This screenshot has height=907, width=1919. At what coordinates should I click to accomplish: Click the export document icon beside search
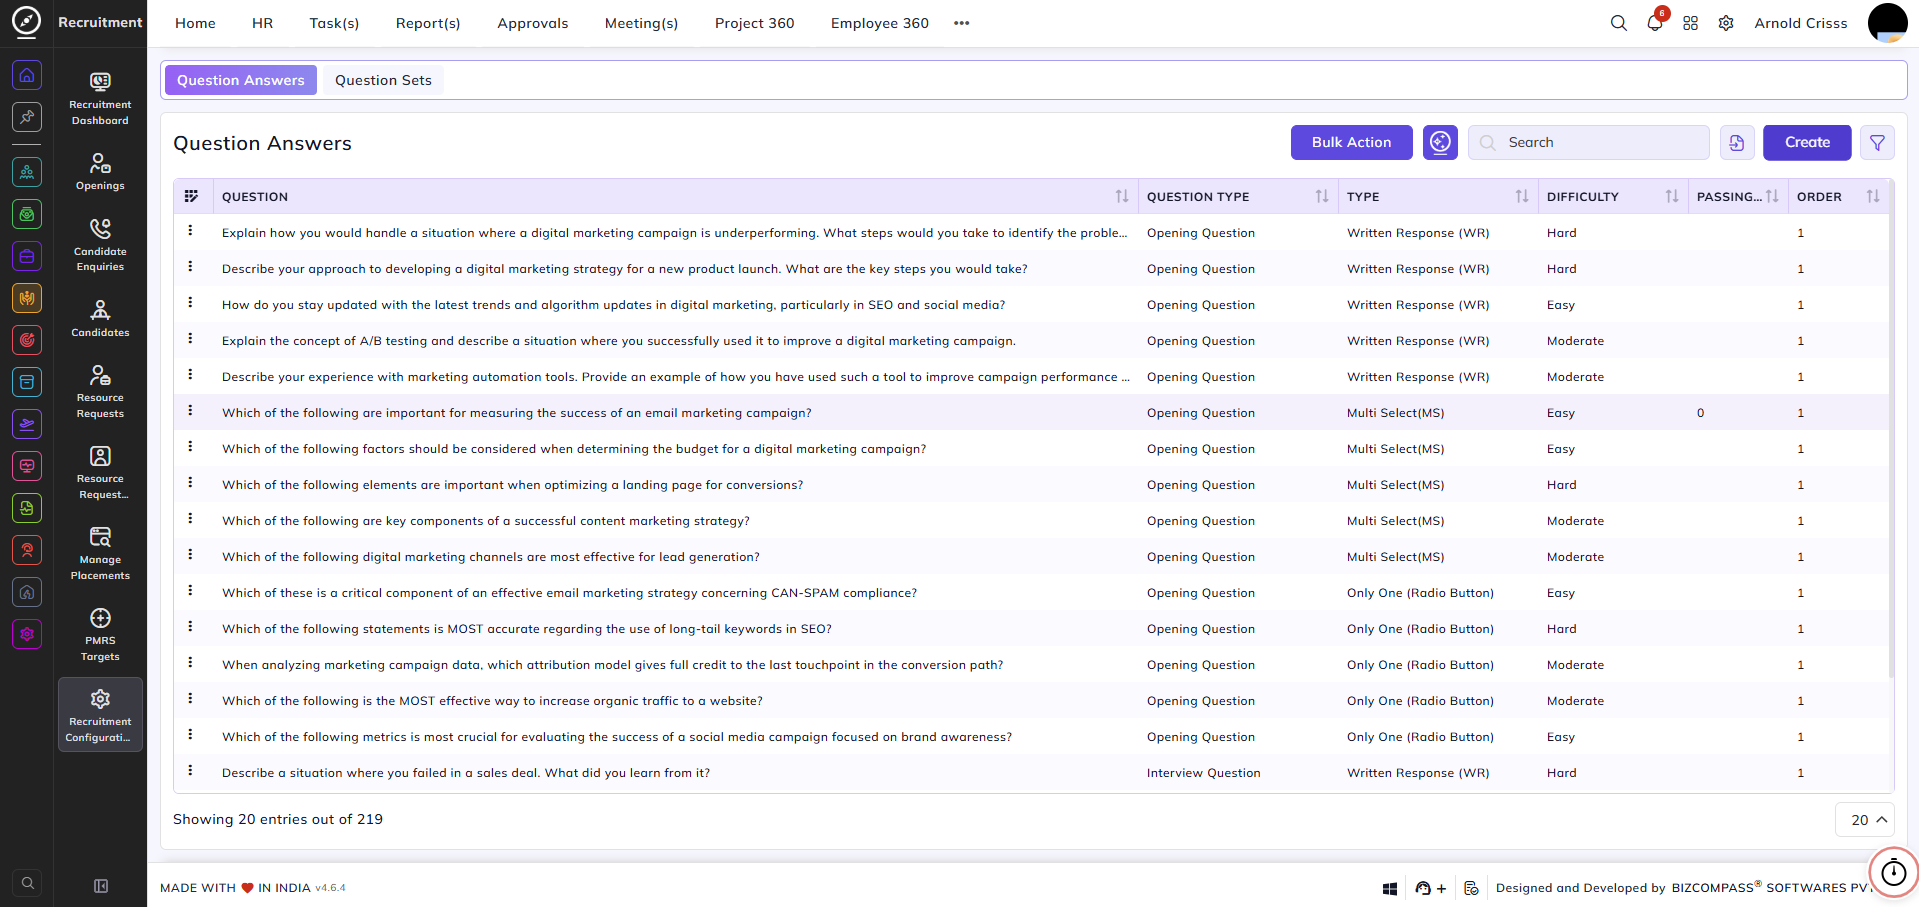pos(1737,143)
